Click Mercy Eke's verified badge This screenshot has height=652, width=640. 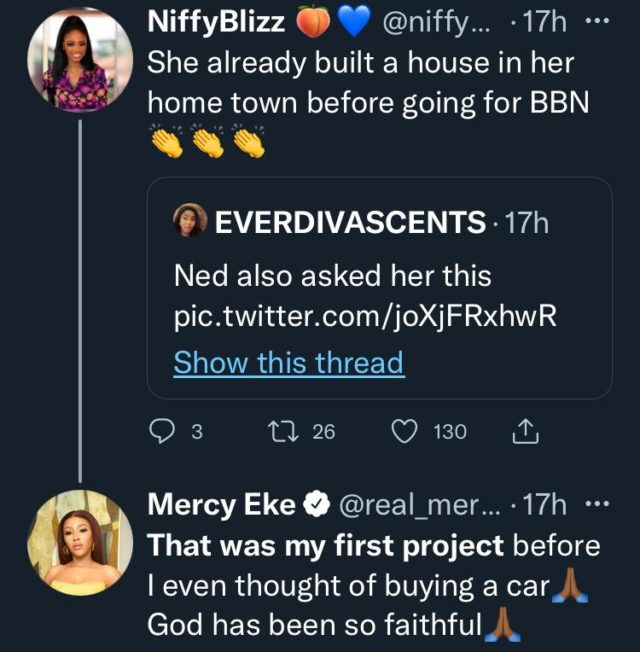pyautogui.click(x=316, y=506)
